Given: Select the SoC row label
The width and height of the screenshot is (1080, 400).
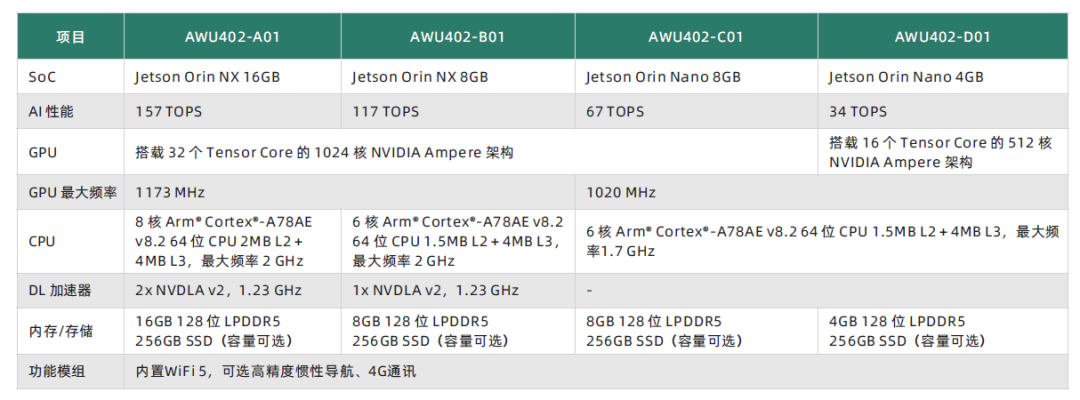Looking at the screenshot, I should point(43,77).
